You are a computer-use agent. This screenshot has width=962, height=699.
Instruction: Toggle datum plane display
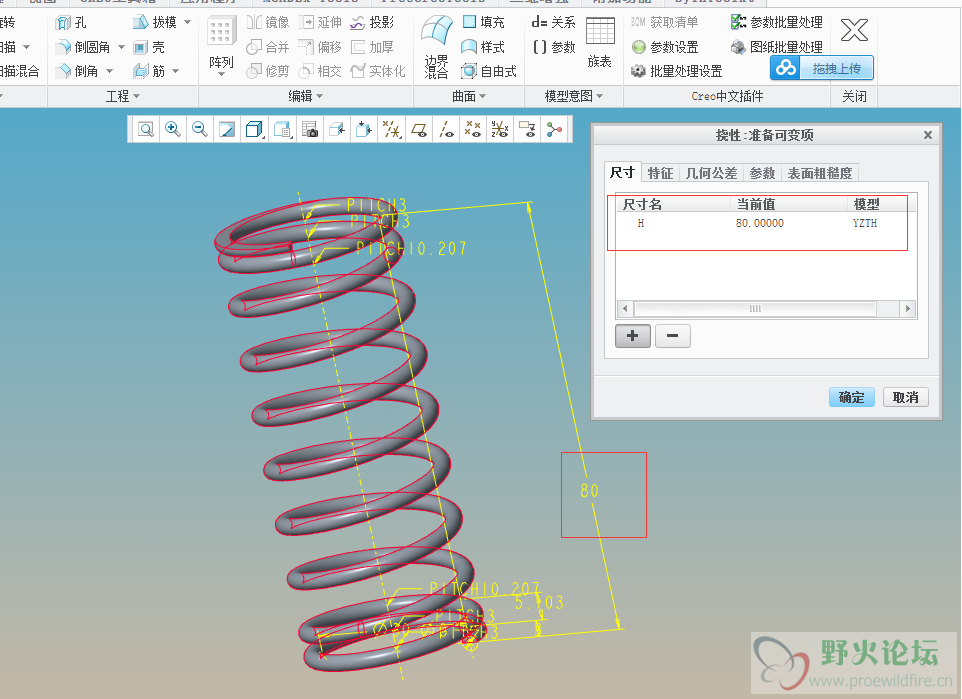coord(419,129)
